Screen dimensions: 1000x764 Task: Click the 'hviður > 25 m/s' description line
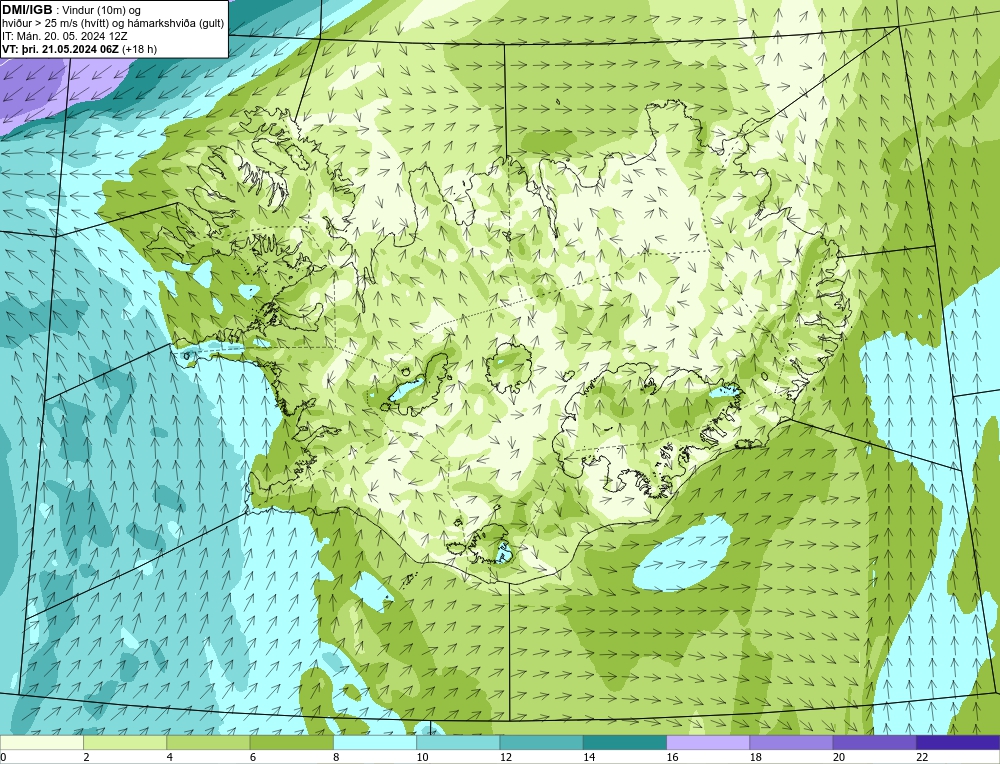click(113, 23)
